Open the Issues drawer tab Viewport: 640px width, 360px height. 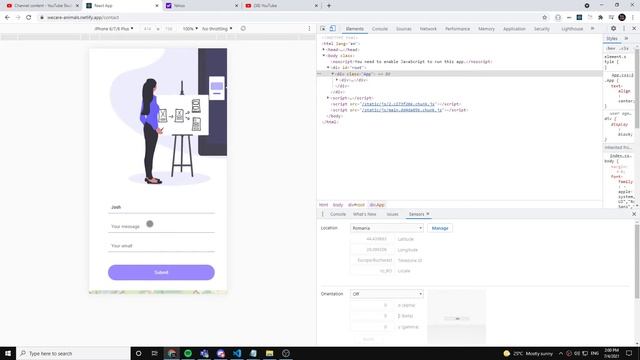[x=392, y=214]
